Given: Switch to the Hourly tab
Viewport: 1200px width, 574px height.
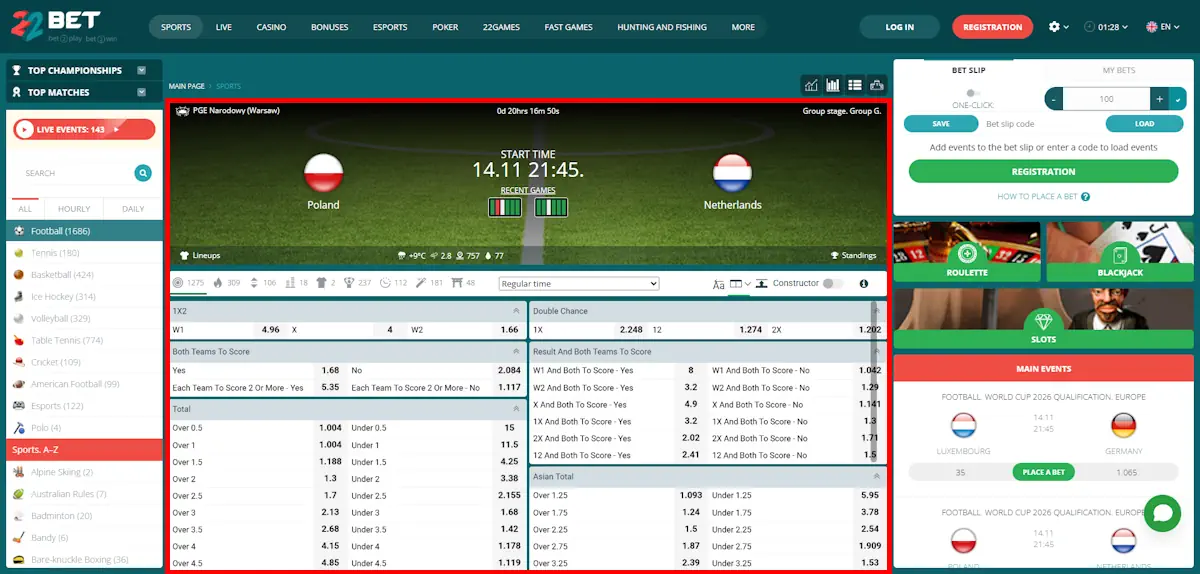Looking at the screenshot, I should click(74, 209).
